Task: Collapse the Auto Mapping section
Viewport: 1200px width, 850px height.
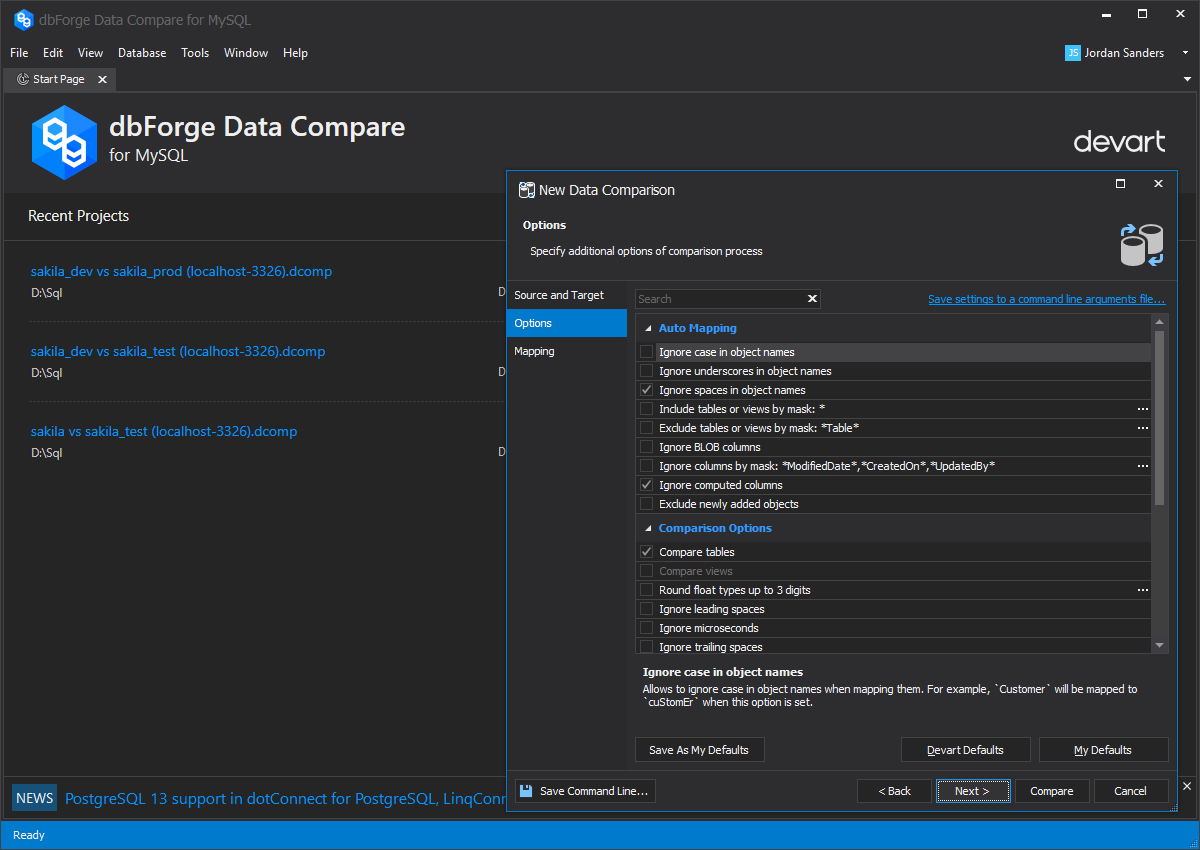Action: (x=647, y=328)
